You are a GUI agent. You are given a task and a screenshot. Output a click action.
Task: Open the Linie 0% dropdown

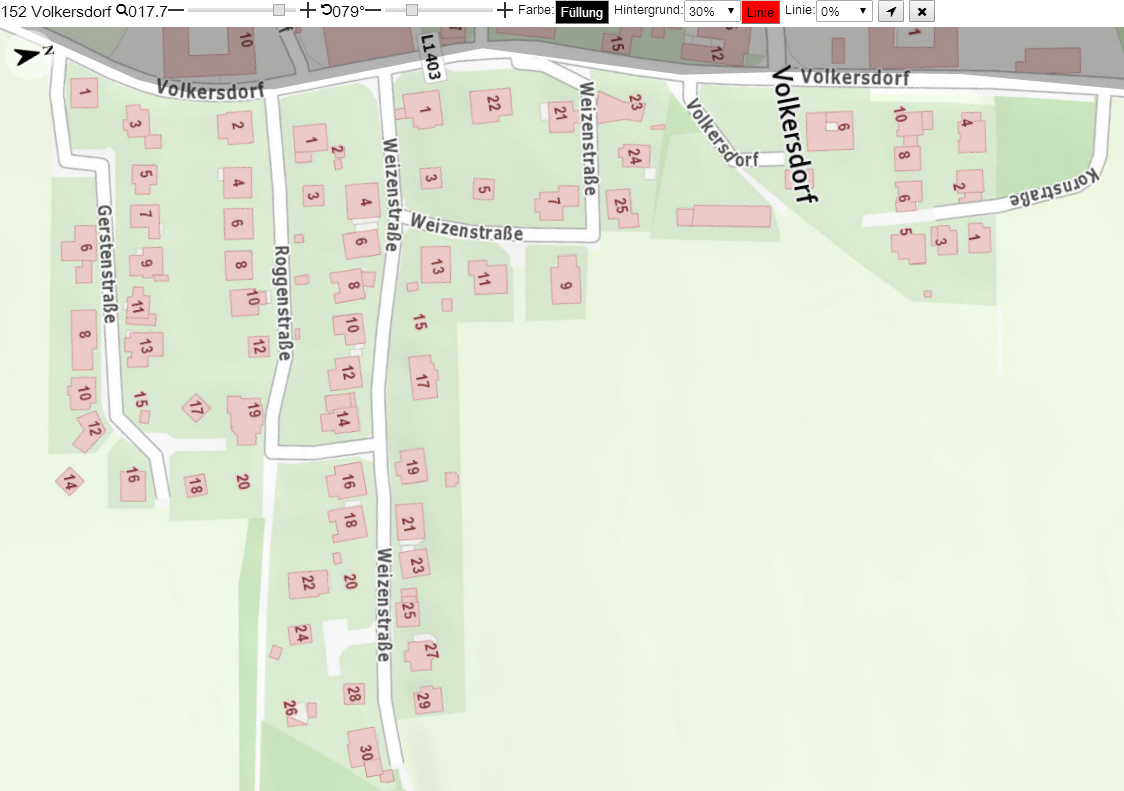(844, 11)
